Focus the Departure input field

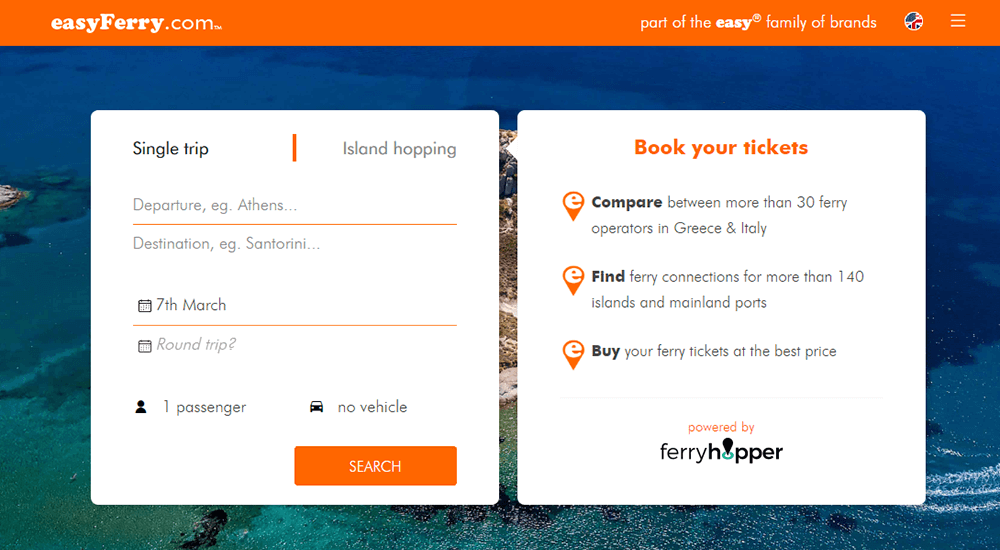(x=295, y=205)
